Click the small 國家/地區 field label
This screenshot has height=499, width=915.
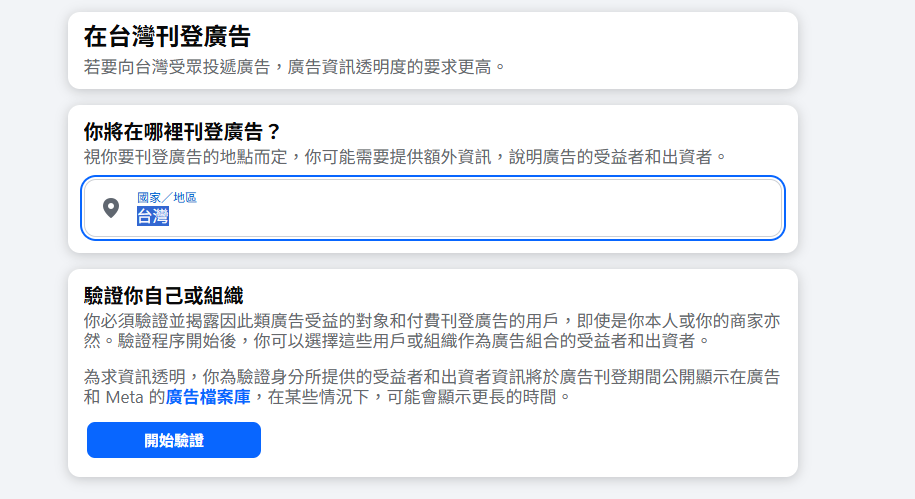click(167, 197)
